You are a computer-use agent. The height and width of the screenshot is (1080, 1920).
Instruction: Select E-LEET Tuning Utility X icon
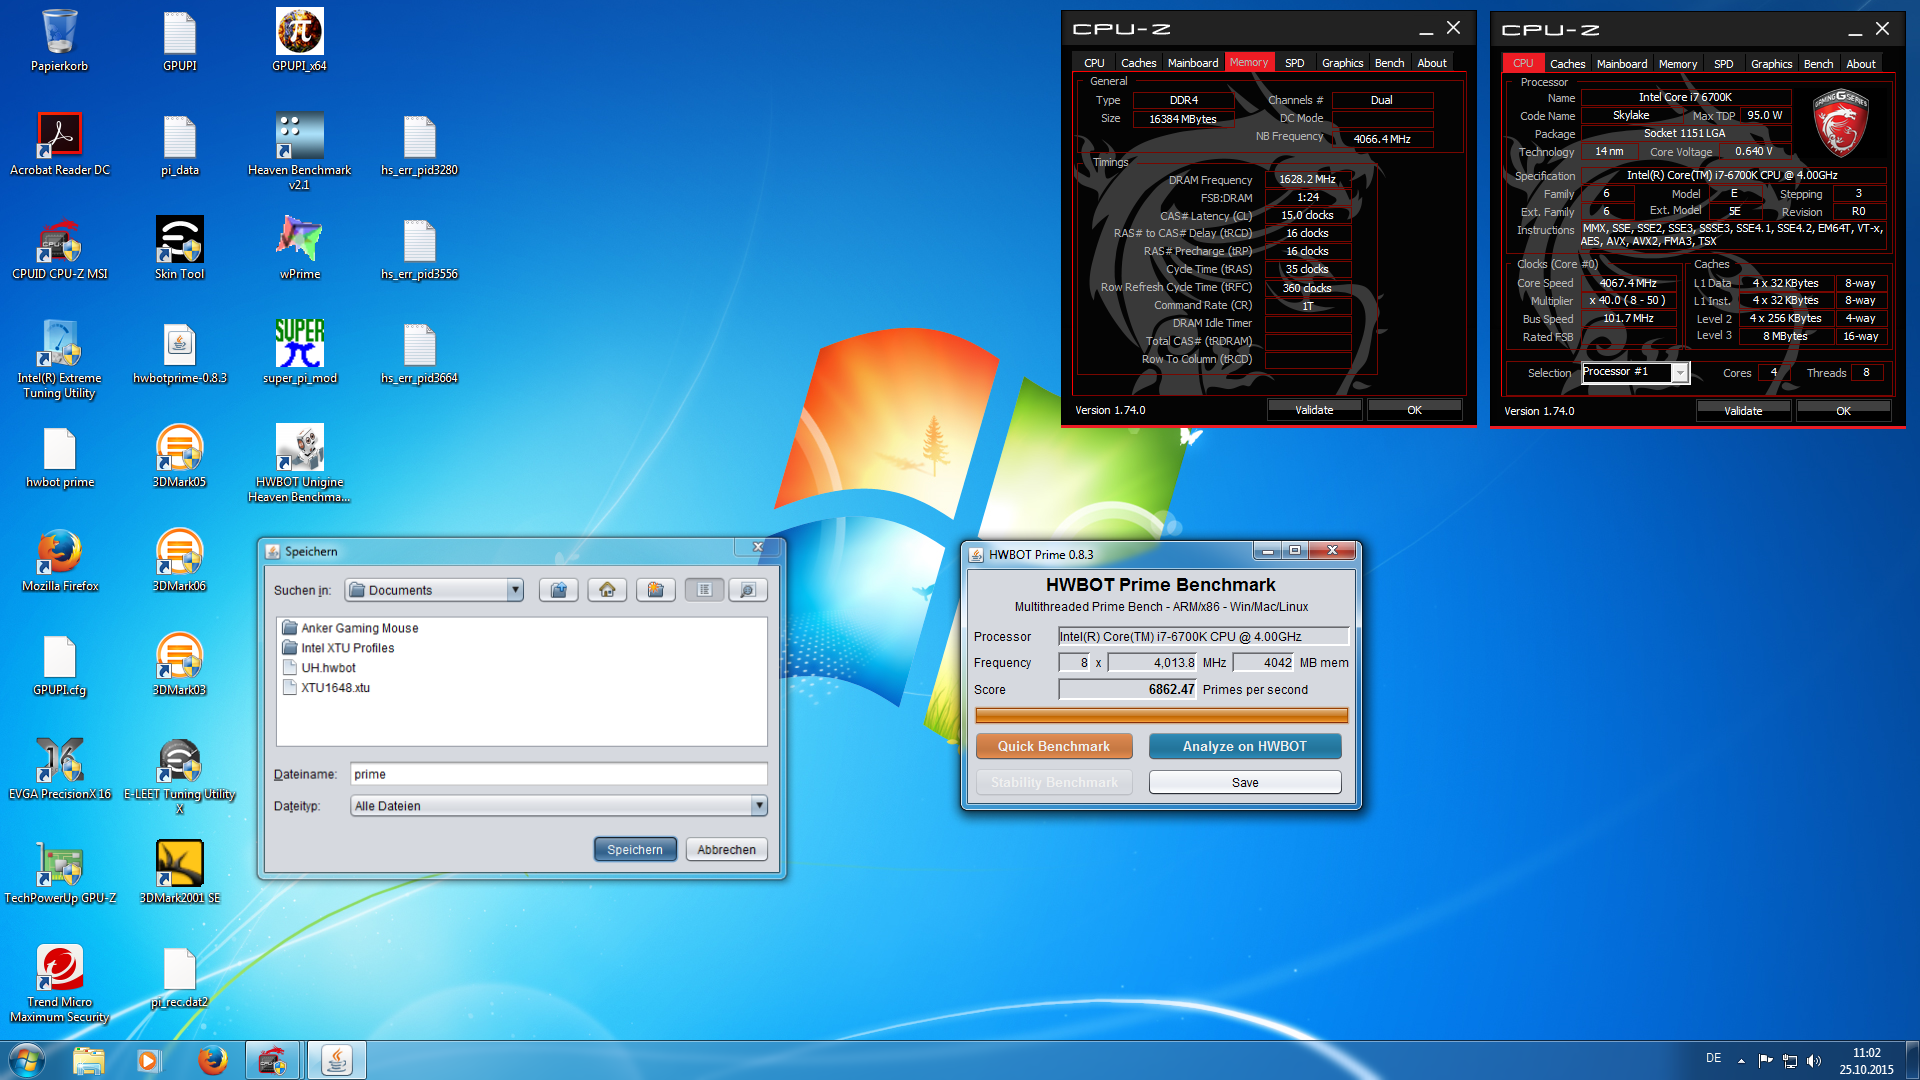click(x=179, y=775)
